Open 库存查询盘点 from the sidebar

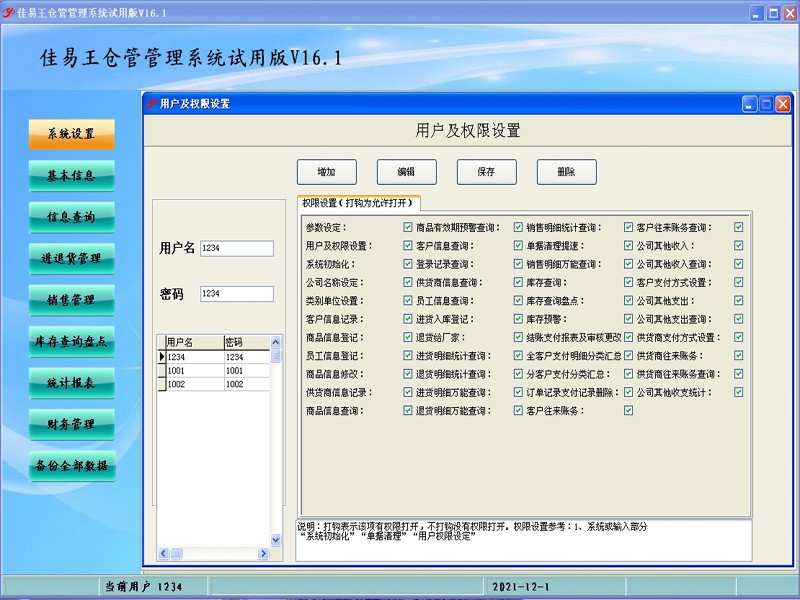[x=71, y=341]
